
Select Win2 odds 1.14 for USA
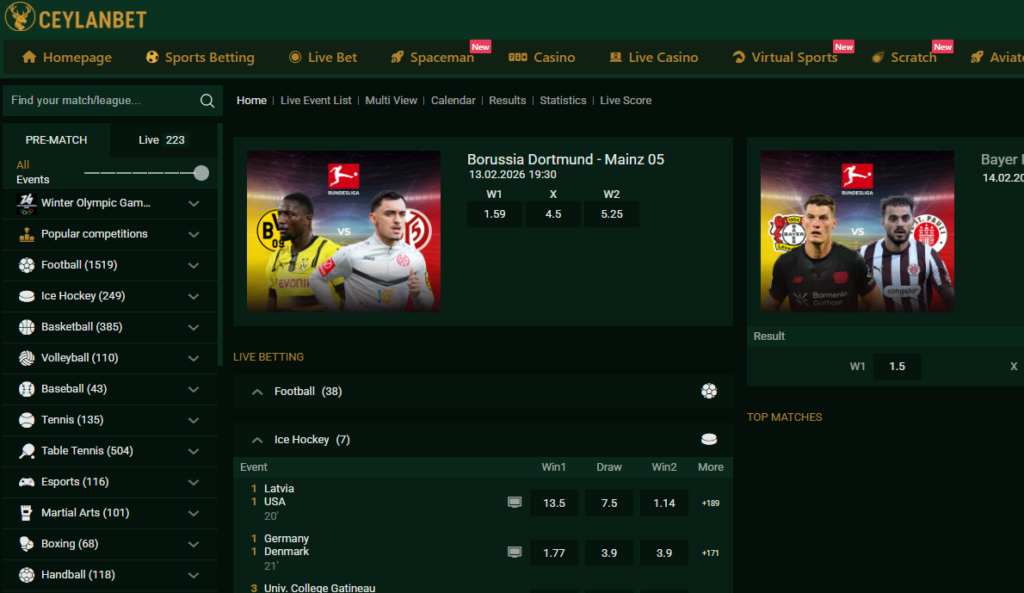click(x=664, y=503)
